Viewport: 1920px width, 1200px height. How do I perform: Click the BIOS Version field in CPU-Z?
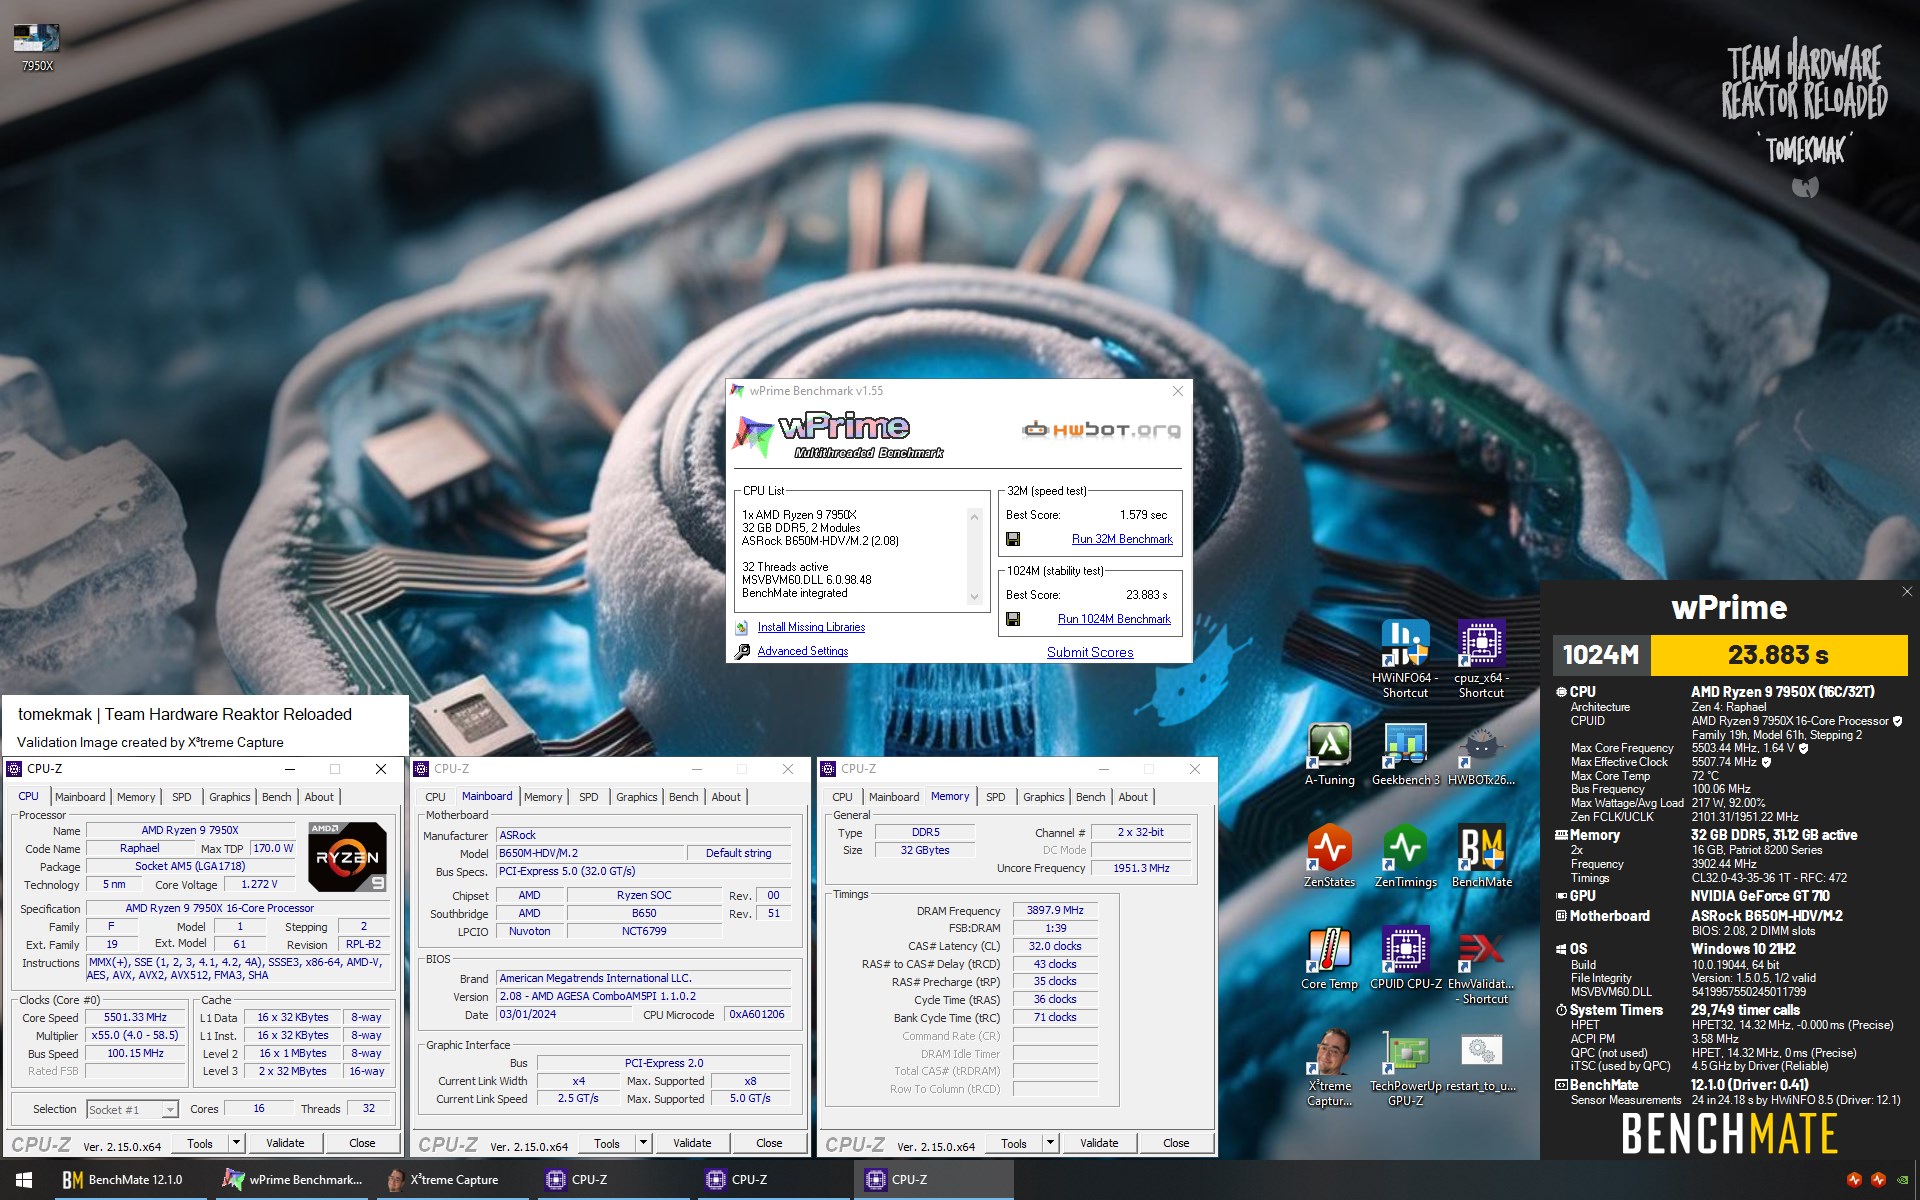pos(644,997)
